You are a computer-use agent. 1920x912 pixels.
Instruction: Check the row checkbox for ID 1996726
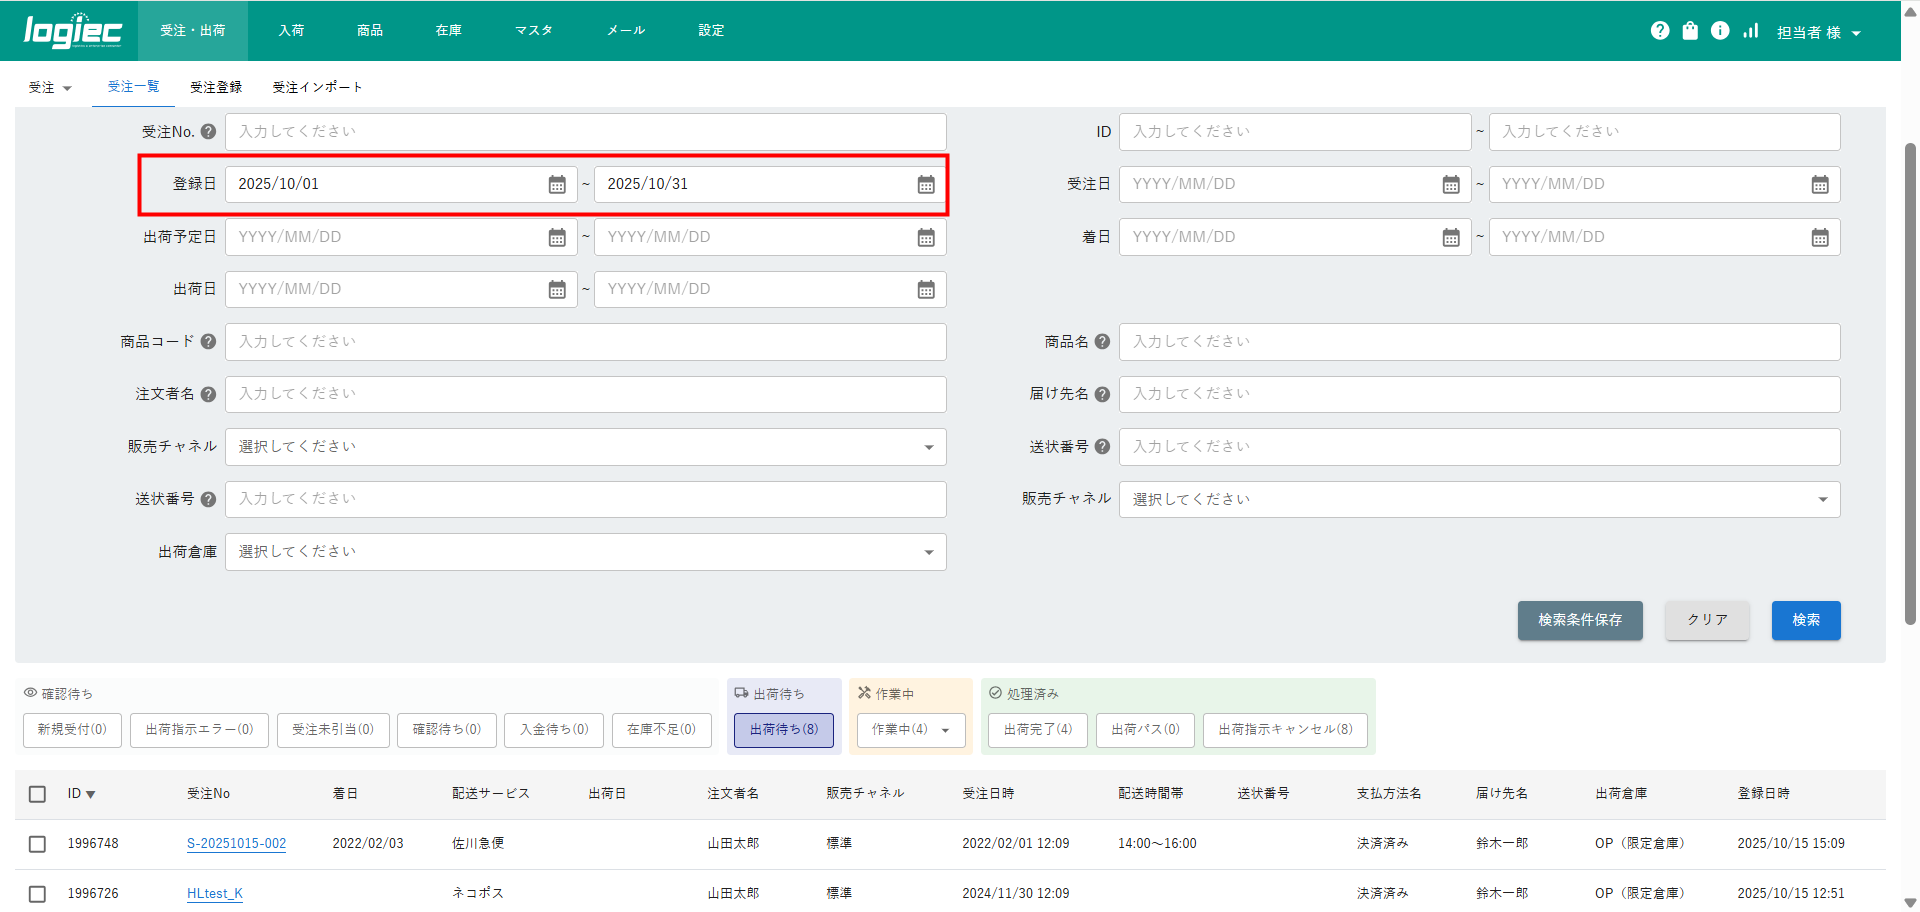point(38,894)
